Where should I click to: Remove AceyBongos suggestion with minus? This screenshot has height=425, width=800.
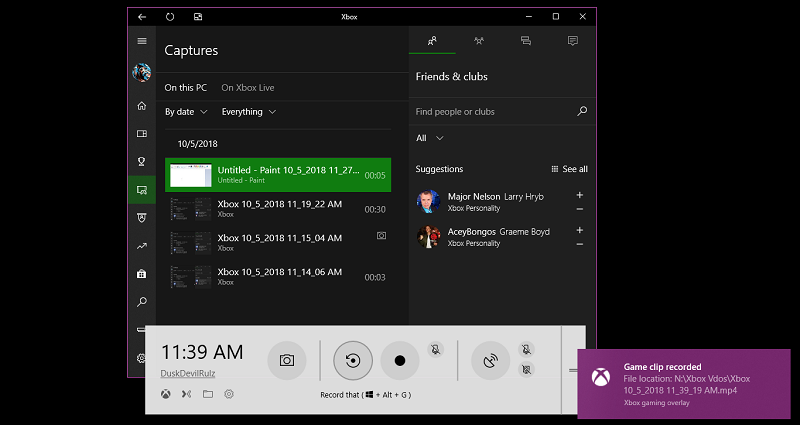(x=580, y=244)
